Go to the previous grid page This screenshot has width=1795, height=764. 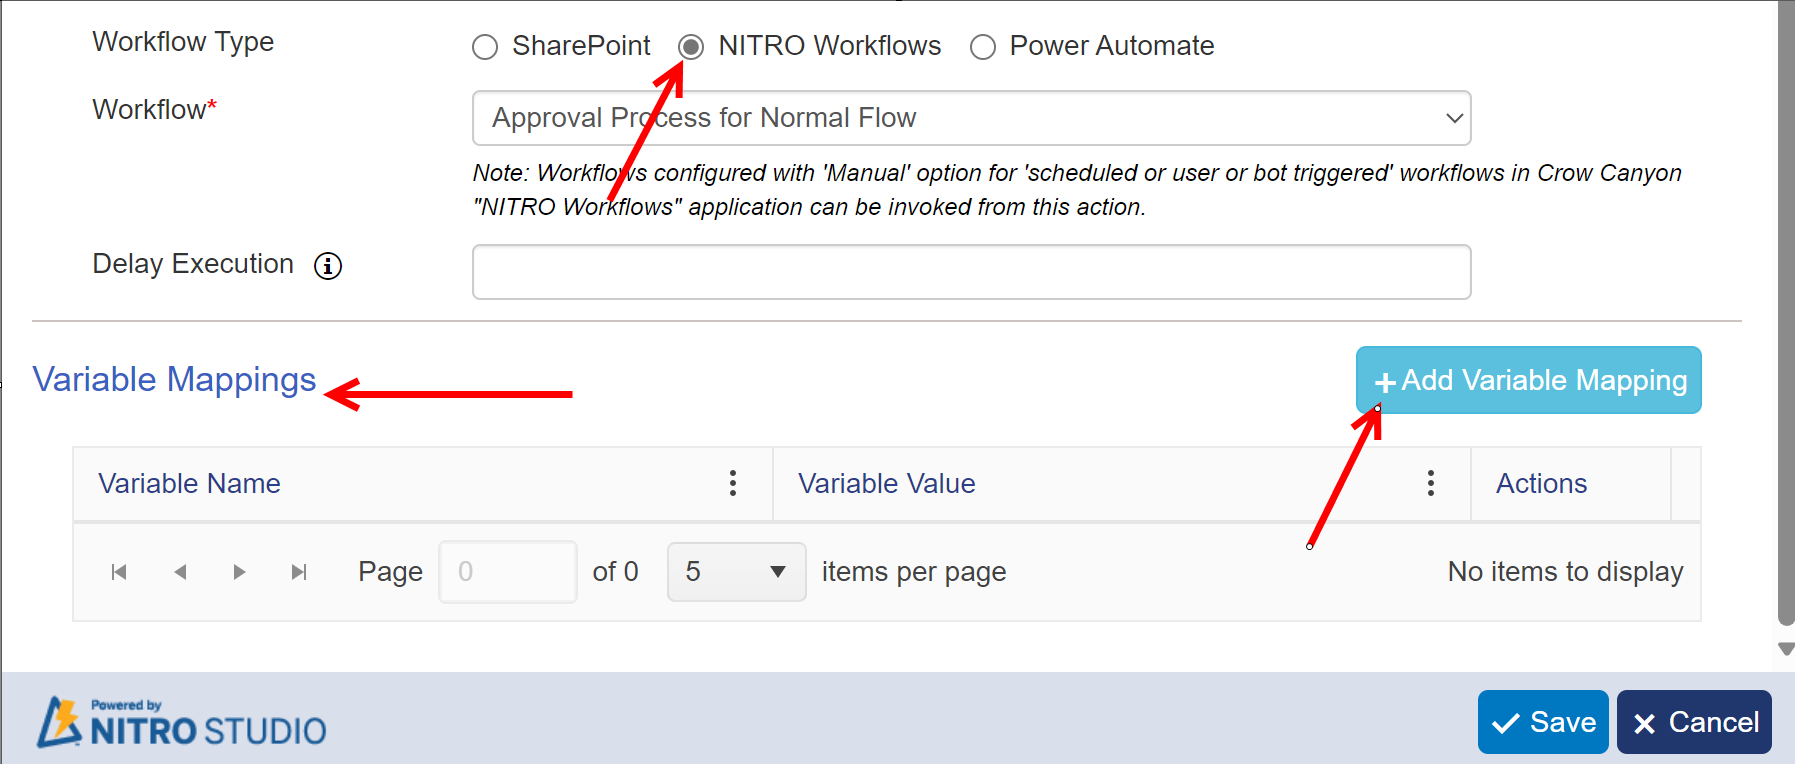click(x=180, y=572)
